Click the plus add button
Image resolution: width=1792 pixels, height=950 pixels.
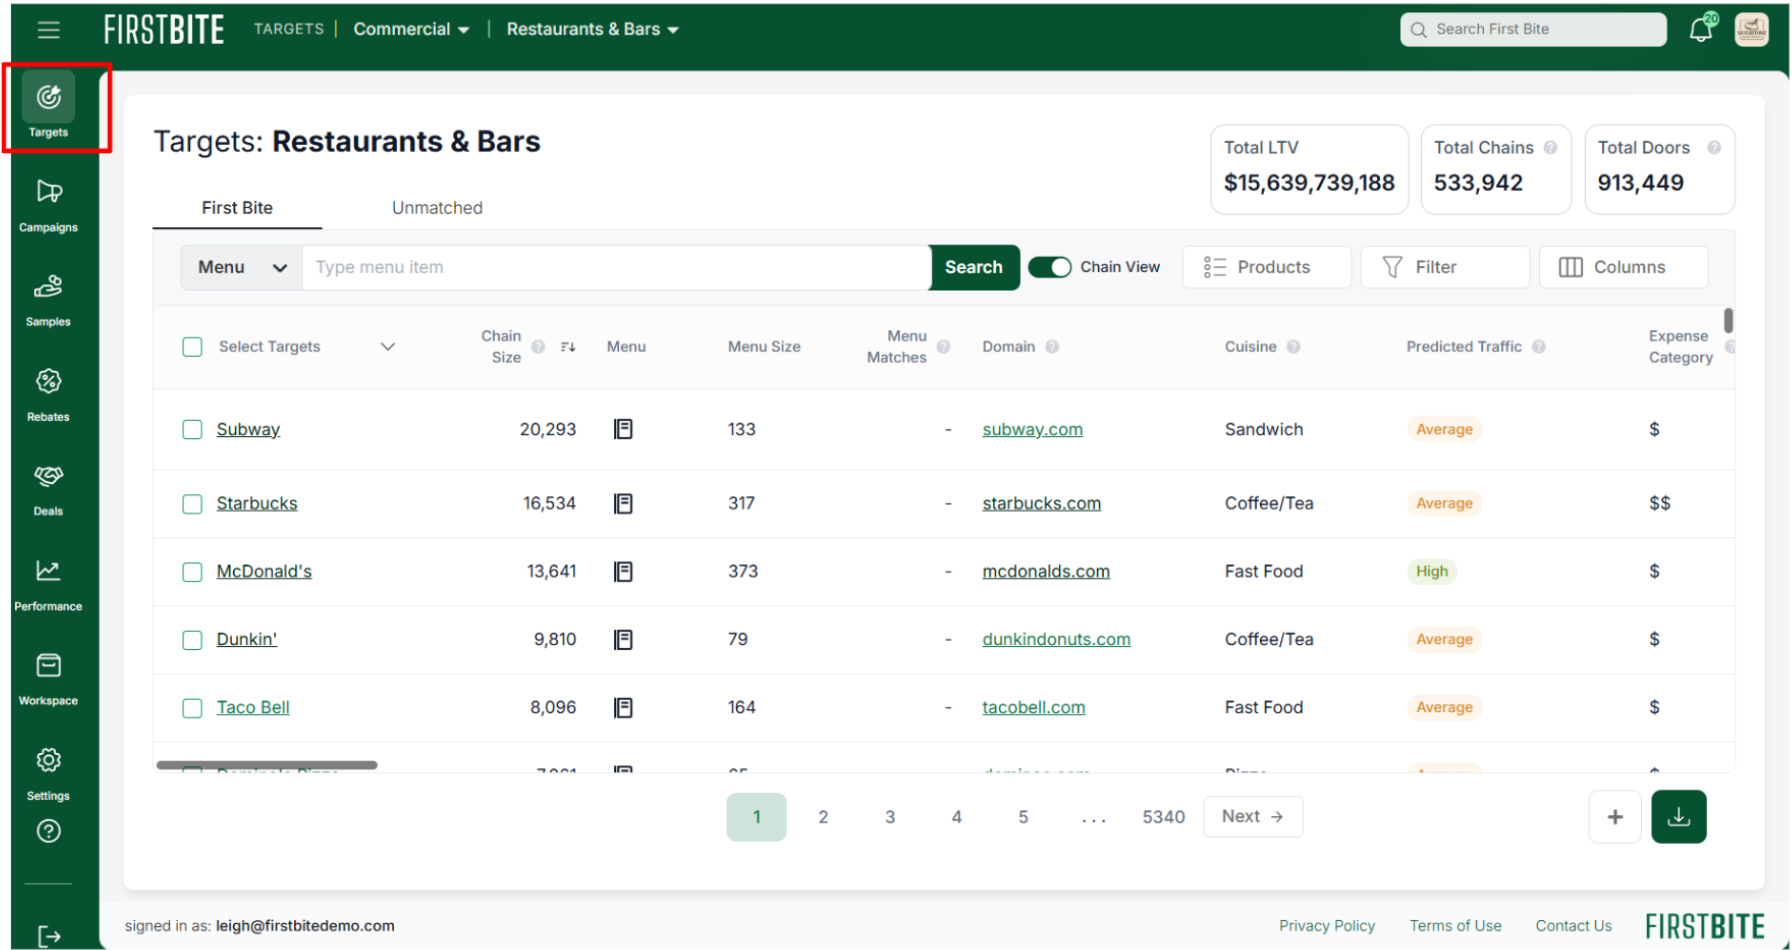[x=1614, y=817]
